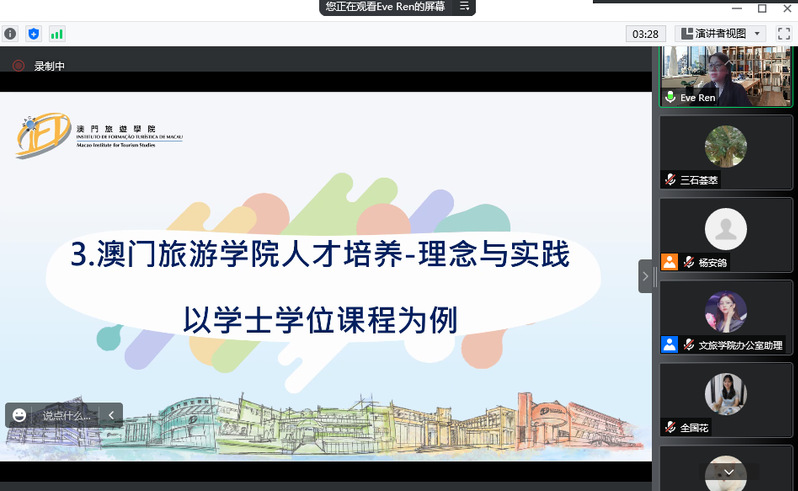This screenshot has height=491, width=798.
Task: Click the grip handle on sharing banner
Action: [x=464, y=6]
